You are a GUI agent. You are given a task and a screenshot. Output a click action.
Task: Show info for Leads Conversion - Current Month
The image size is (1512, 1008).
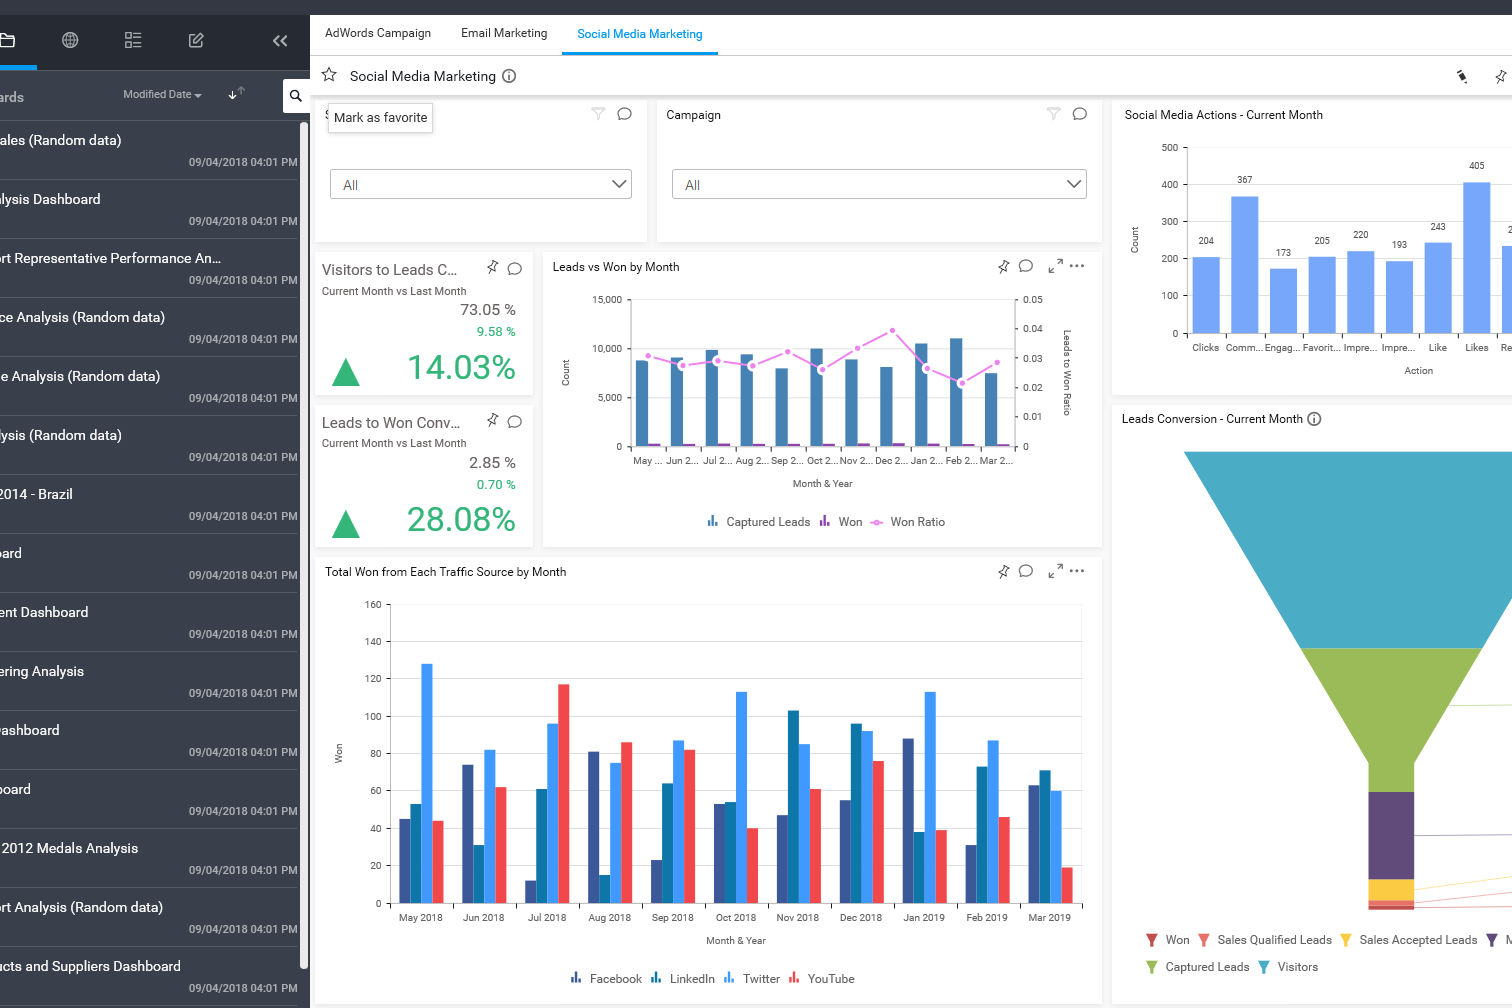pos(1314,419)
